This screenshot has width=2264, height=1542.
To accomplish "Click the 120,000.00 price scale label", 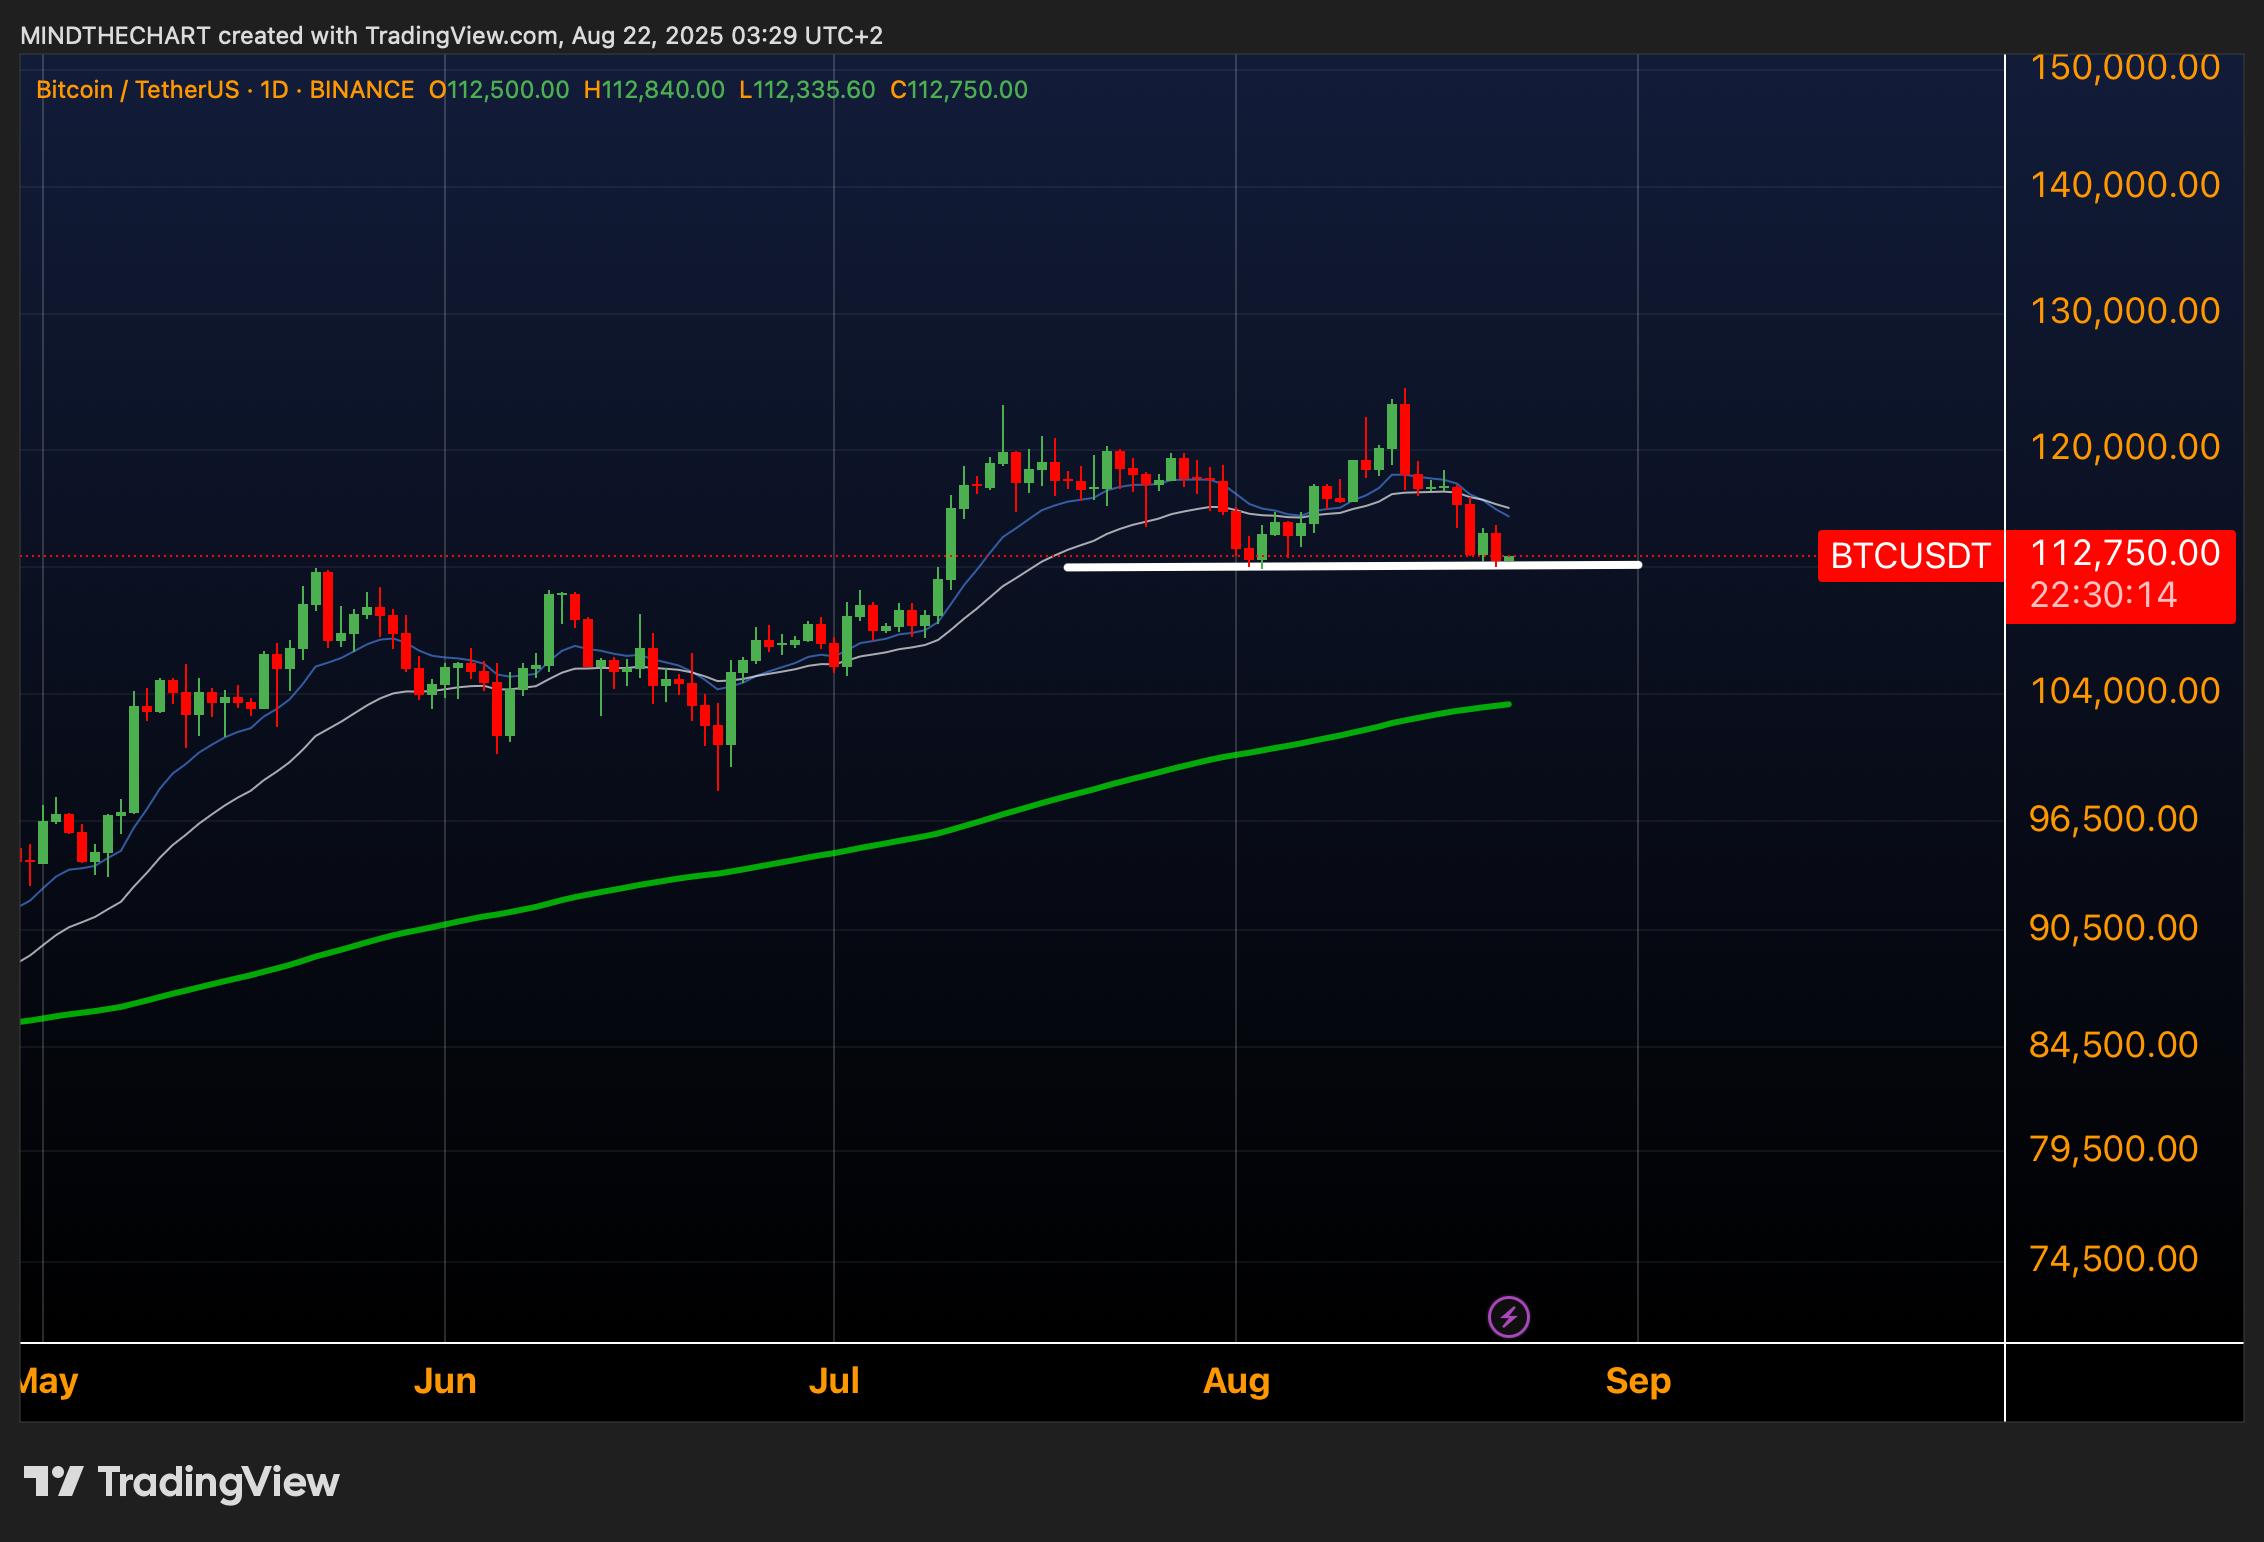I will click(x=2124, y=446).
